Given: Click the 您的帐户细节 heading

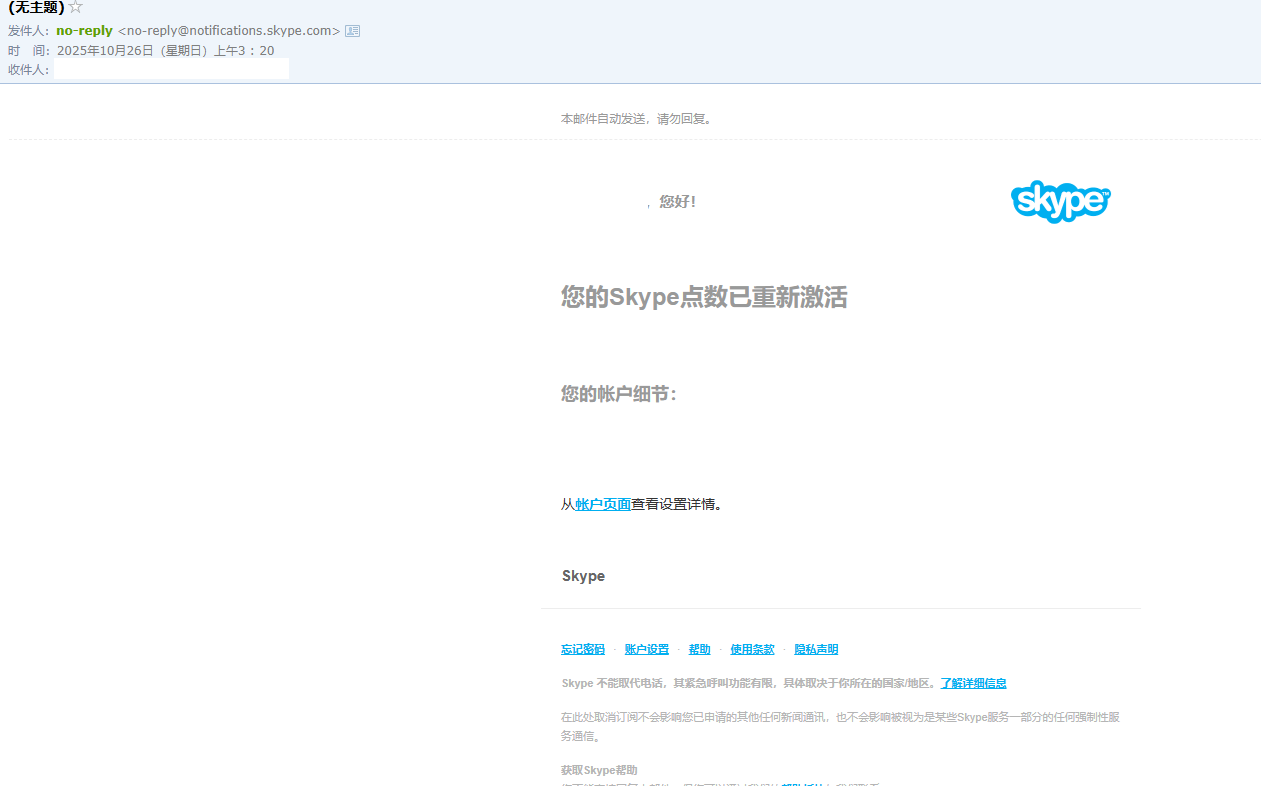Looking at the screenshot, I should [x=619, y=394].
